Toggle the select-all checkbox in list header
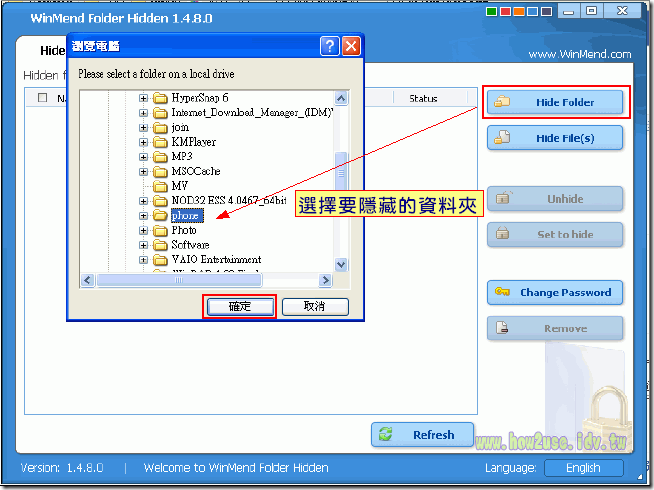Viewport: 654px width, 490px height. pos(42,98)
